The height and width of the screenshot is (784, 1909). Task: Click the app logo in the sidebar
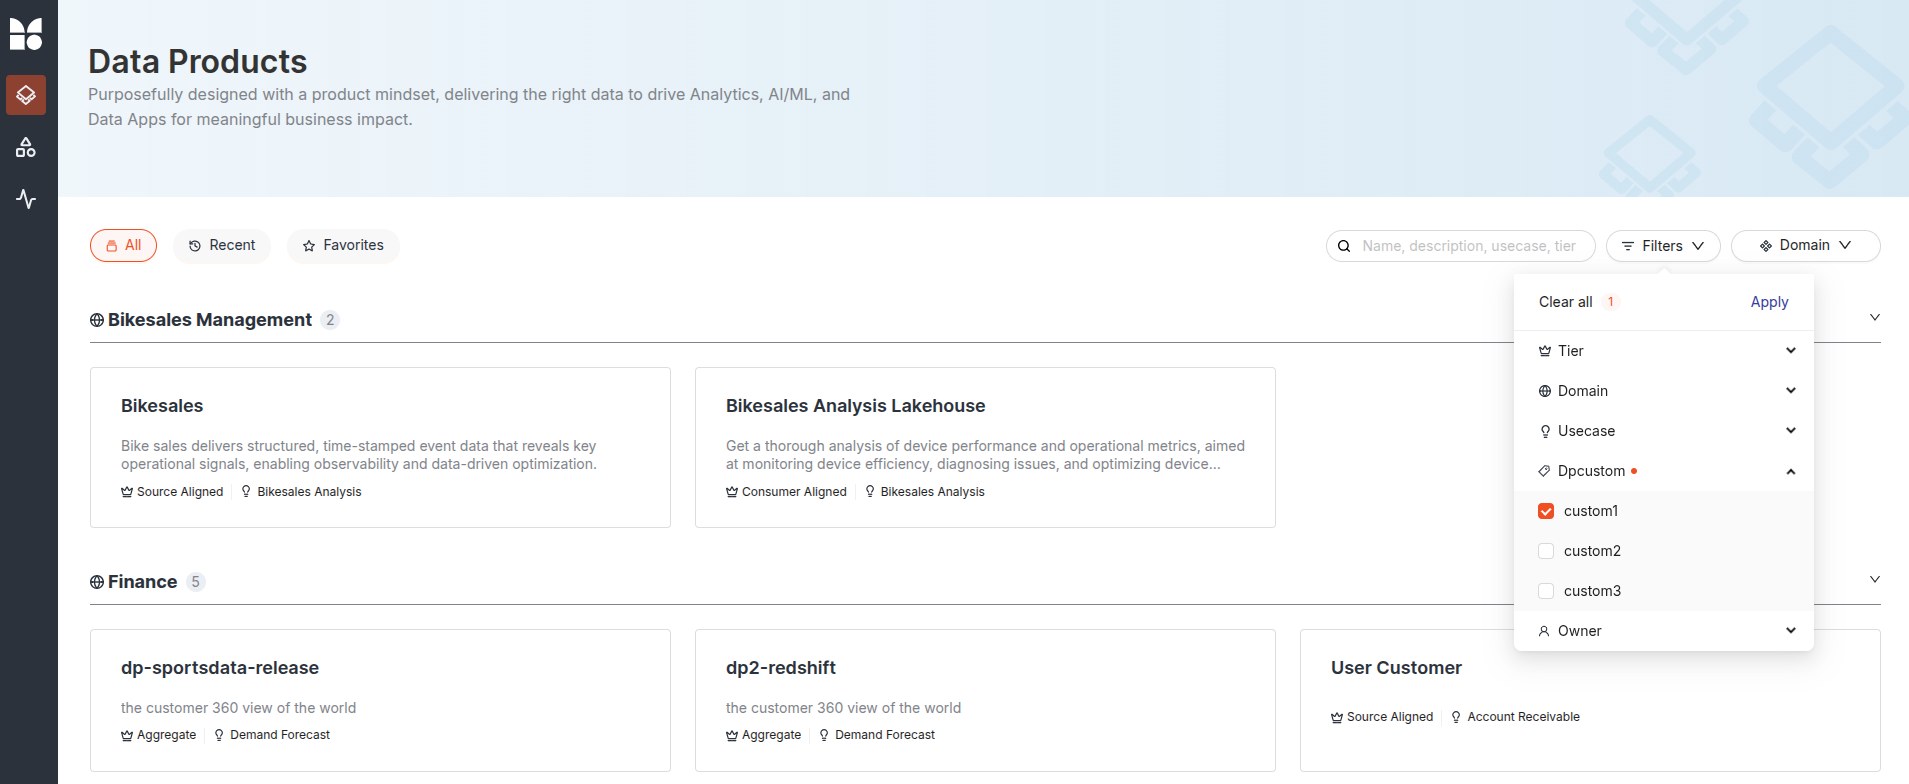[x=26, y=34]
